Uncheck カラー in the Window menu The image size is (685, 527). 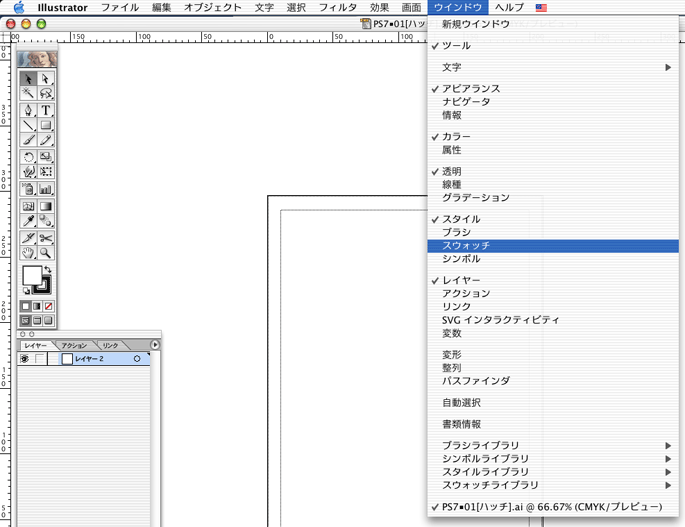click(553, 136)
